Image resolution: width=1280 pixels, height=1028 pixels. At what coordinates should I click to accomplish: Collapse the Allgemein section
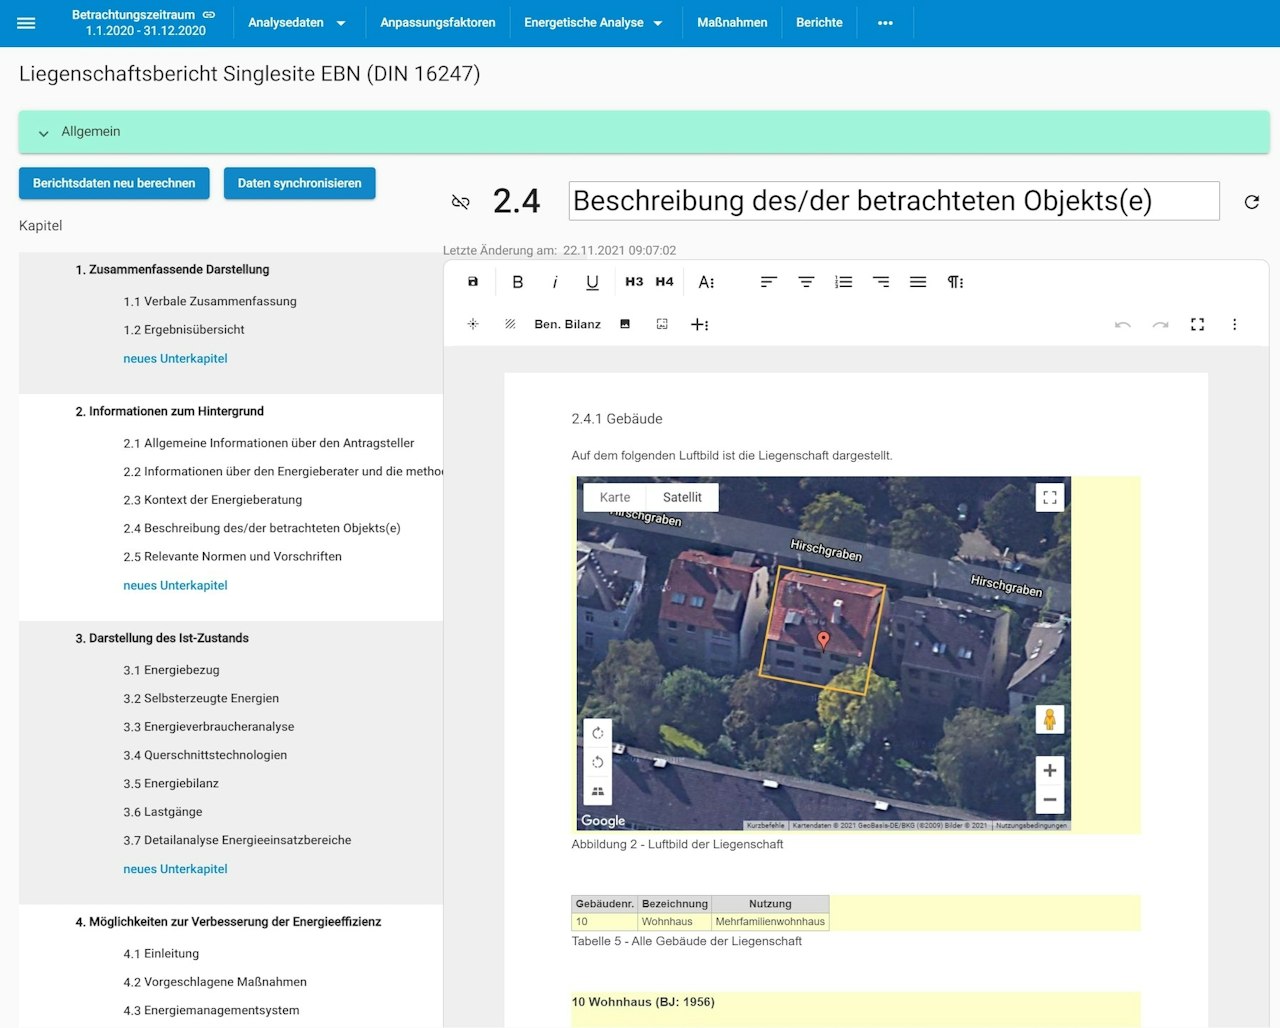44,132
